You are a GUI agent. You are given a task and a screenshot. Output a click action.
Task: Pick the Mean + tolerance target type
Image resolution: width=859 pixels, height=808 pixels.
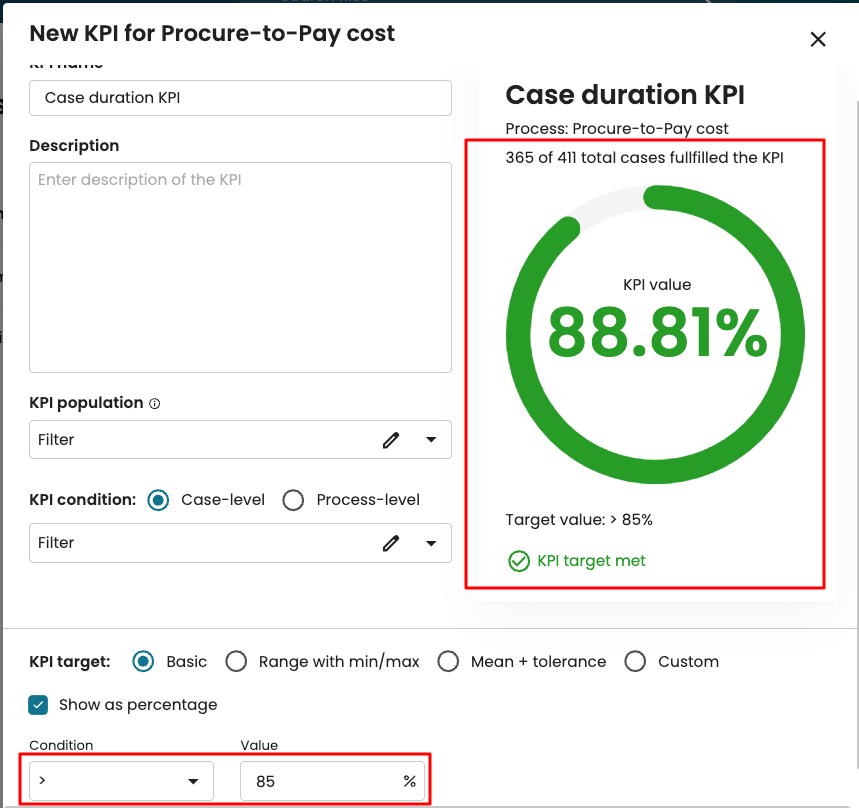pyautogui.click(x=448, y=661)
